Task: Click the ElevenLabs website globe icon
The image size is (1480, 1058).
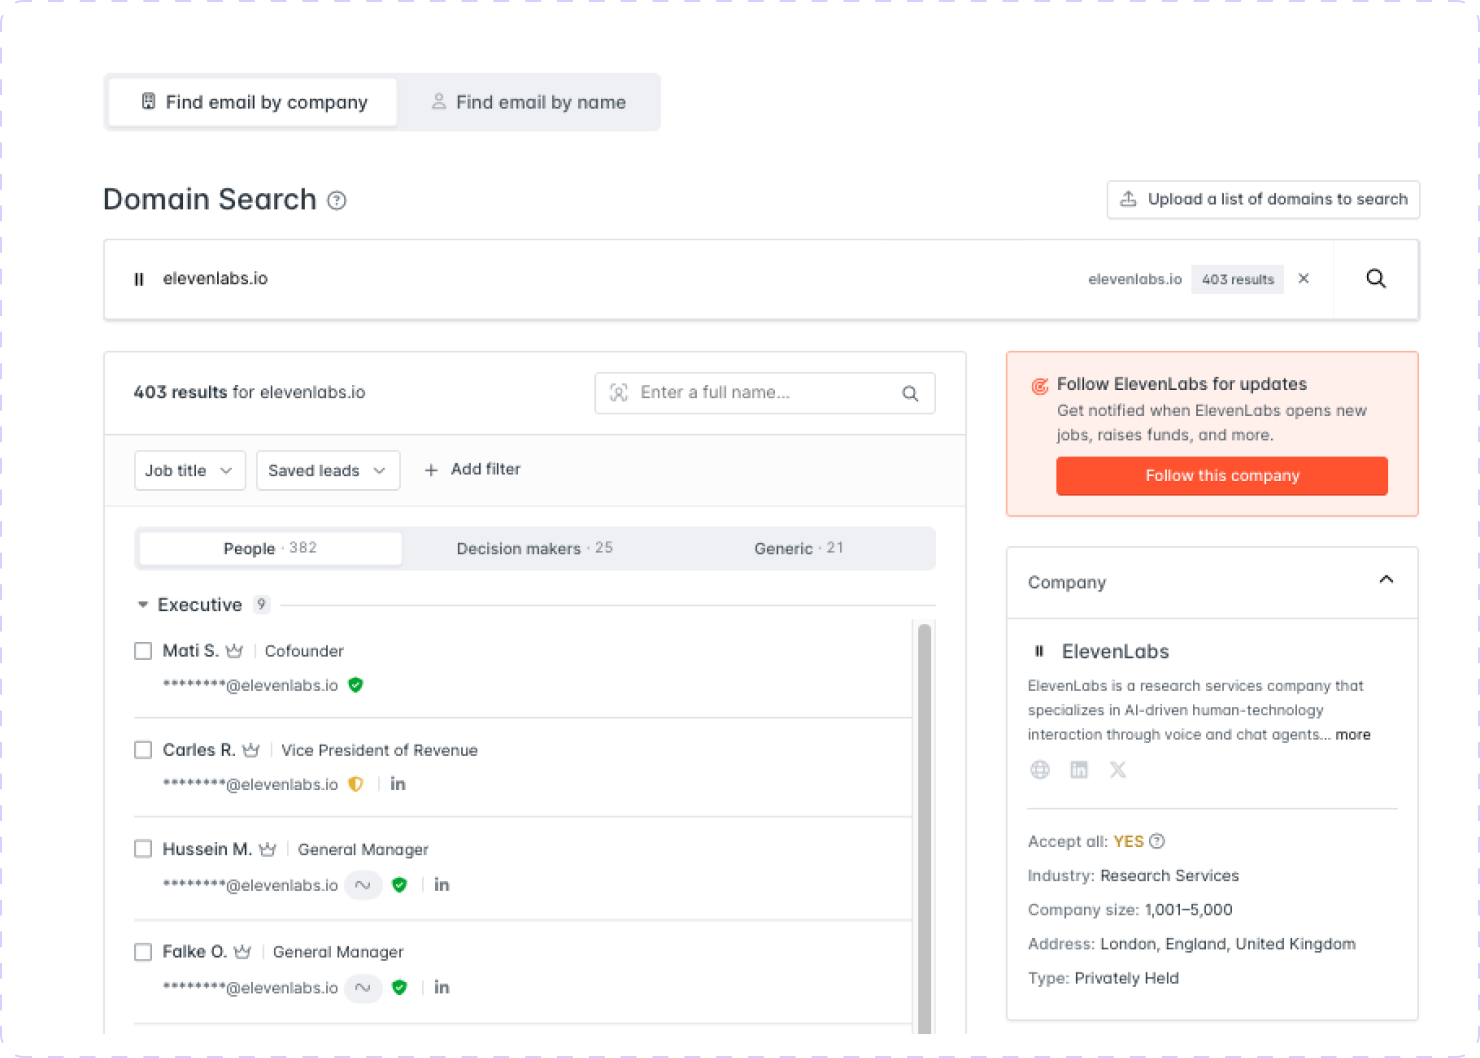Action: coord(1040,769)
